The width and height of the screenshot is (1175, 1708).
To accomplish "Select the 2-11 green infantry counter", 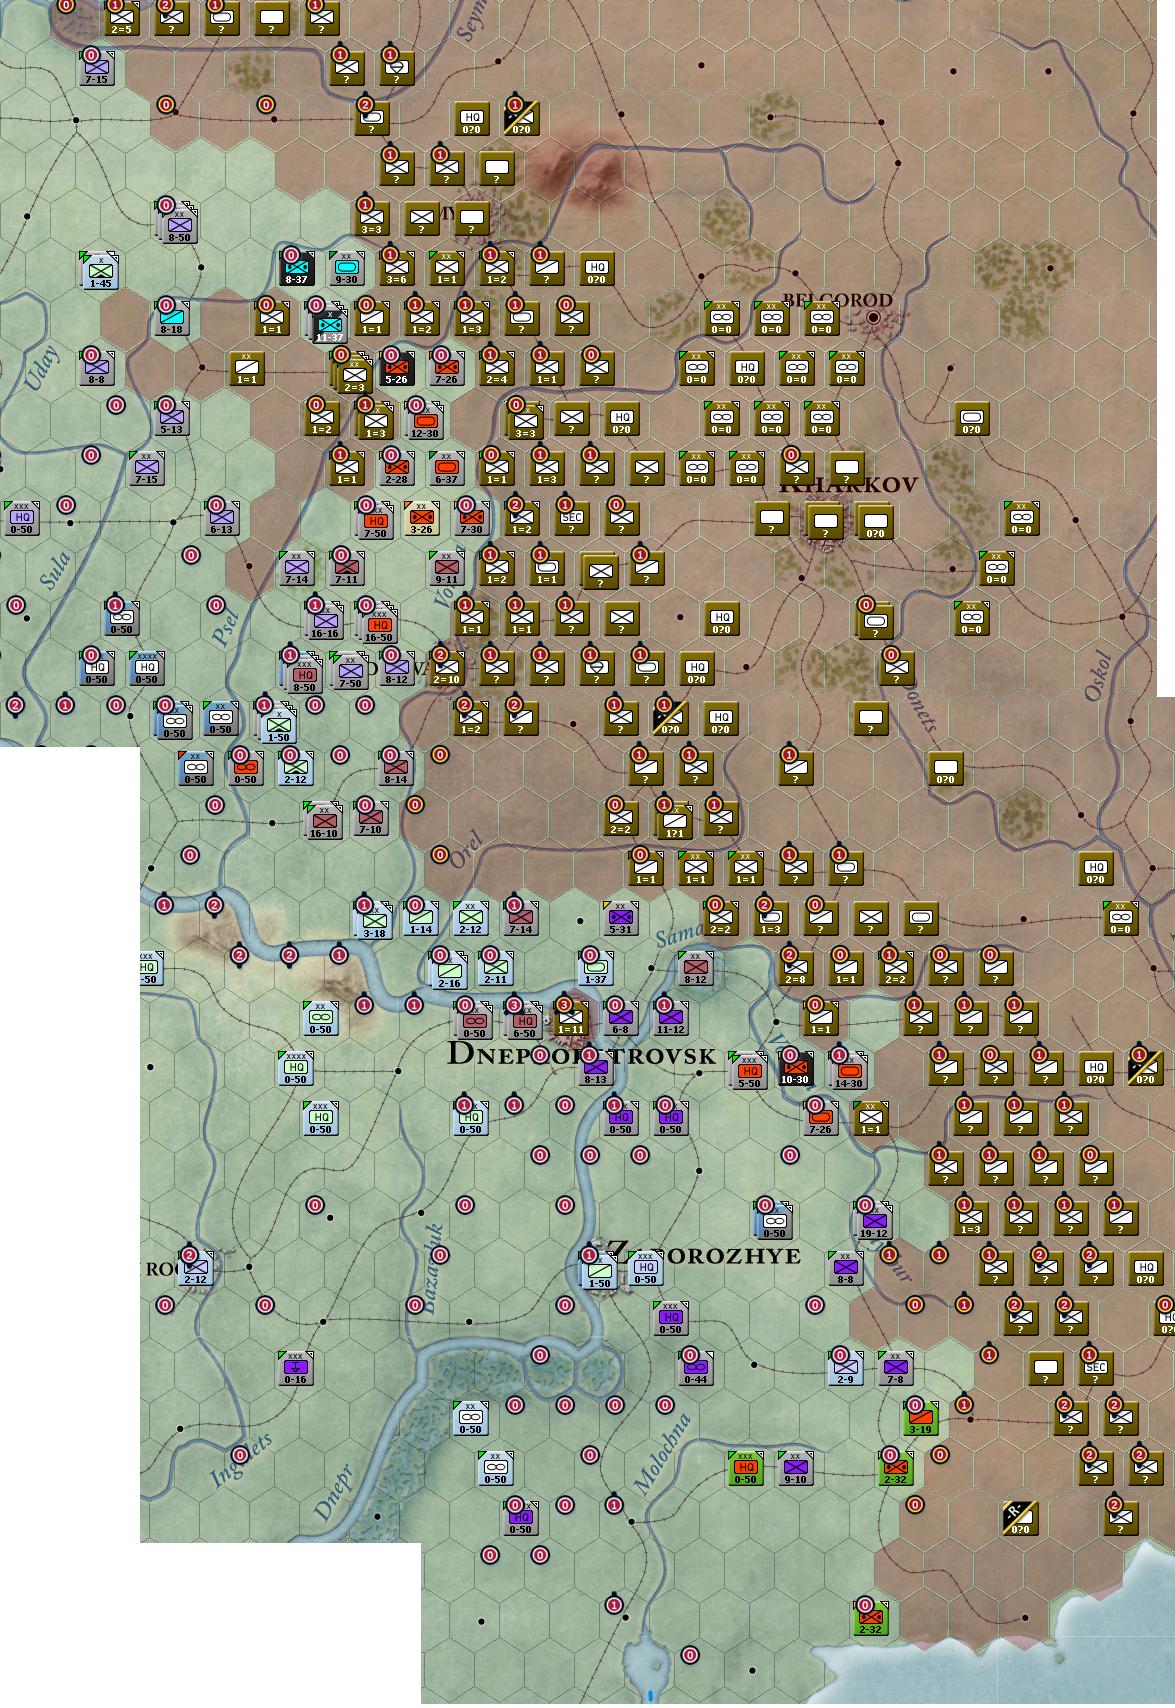I will tap(496, 967).
